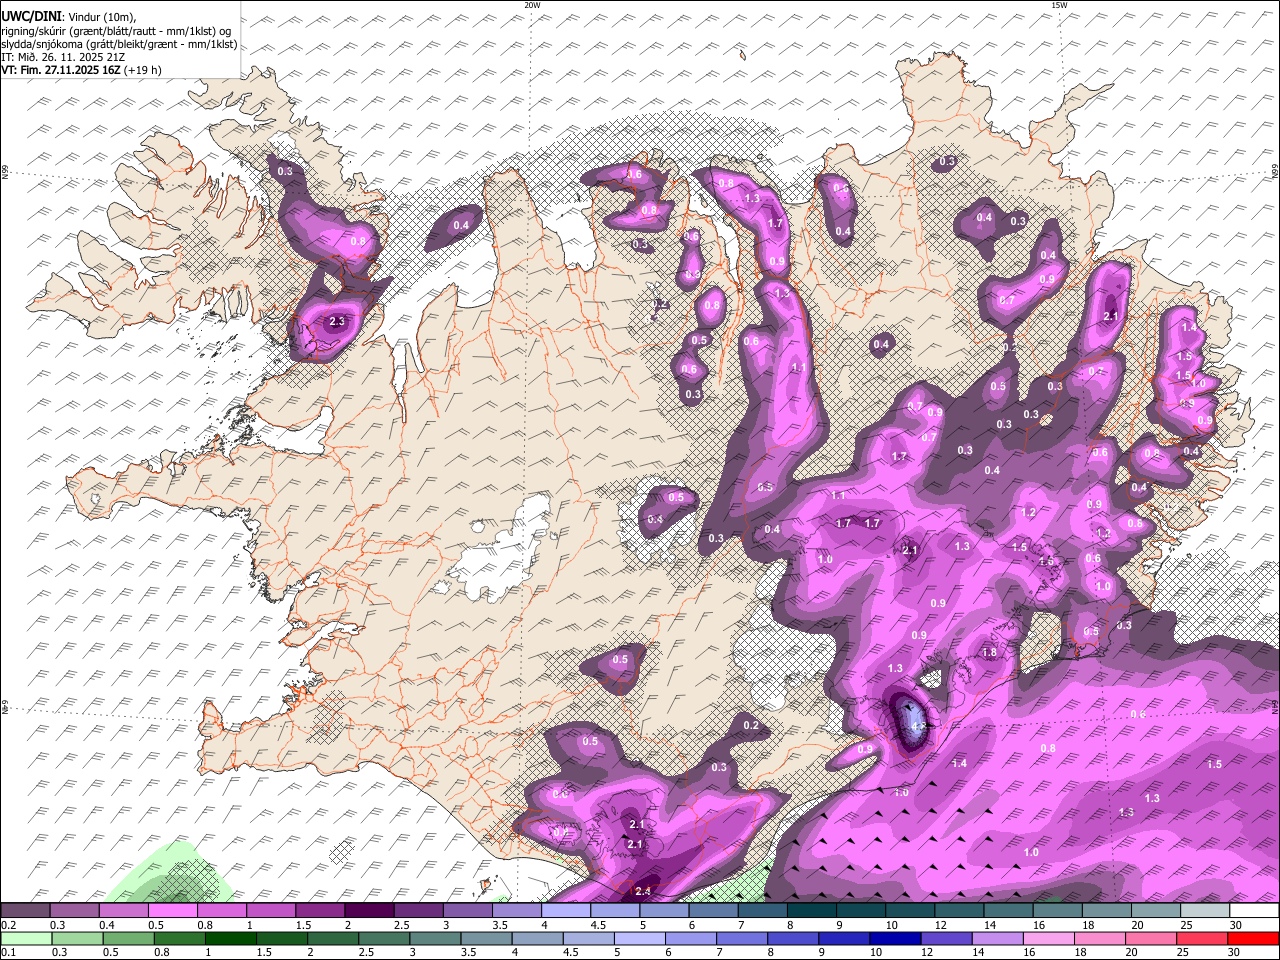Pick the upper legend swatch starting at 4
The image size is (1280, 960).
tap(565, 910)
